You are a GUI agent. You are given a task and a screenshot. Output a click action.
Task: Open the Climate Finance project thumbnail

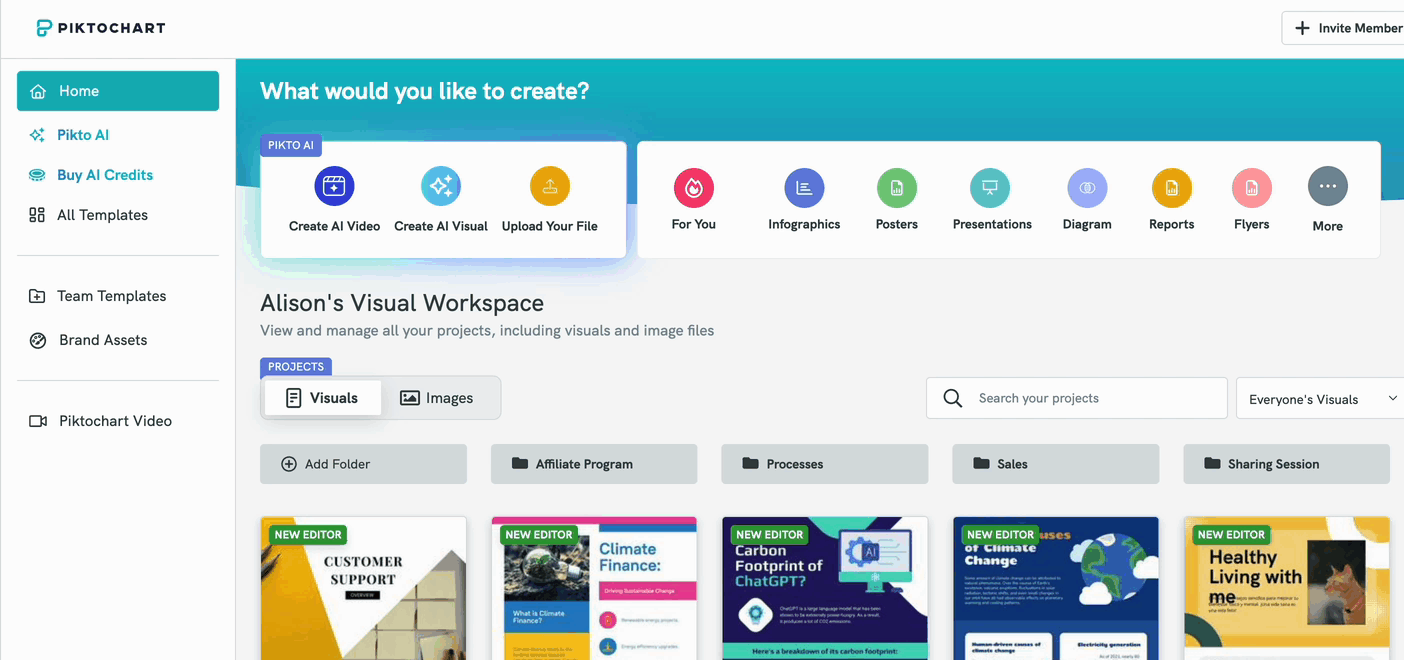point(594,588)
